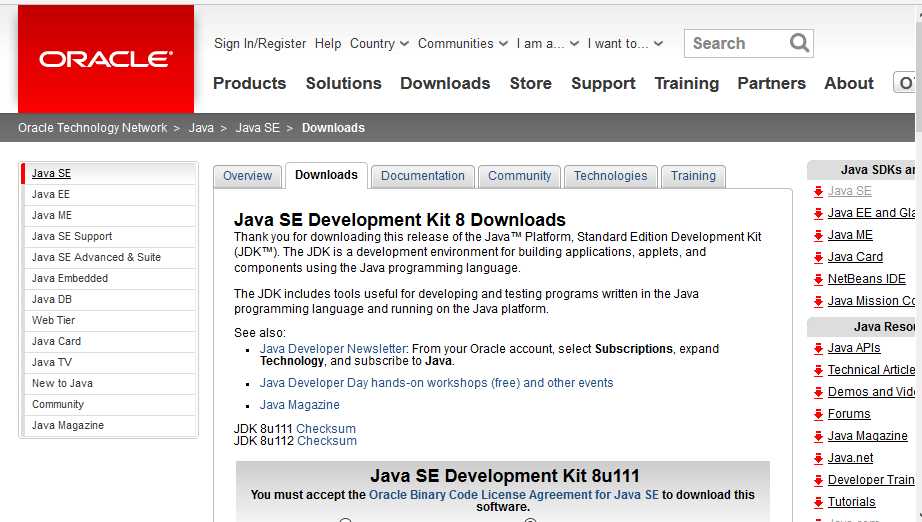This screenshot has width=922, height=522.
Task: Open NetBeans IDE link in right sidebar
Action: tap(867, 279)
